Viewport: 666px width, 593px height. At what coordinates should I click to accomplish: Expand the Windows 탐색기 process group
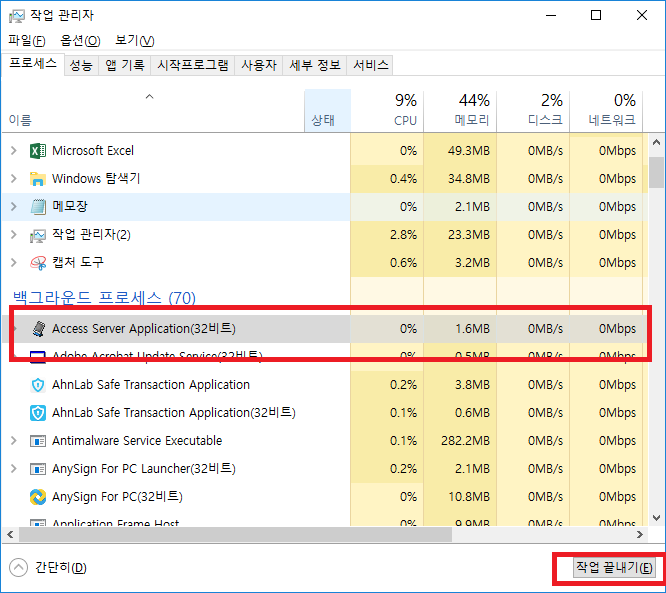14,178
